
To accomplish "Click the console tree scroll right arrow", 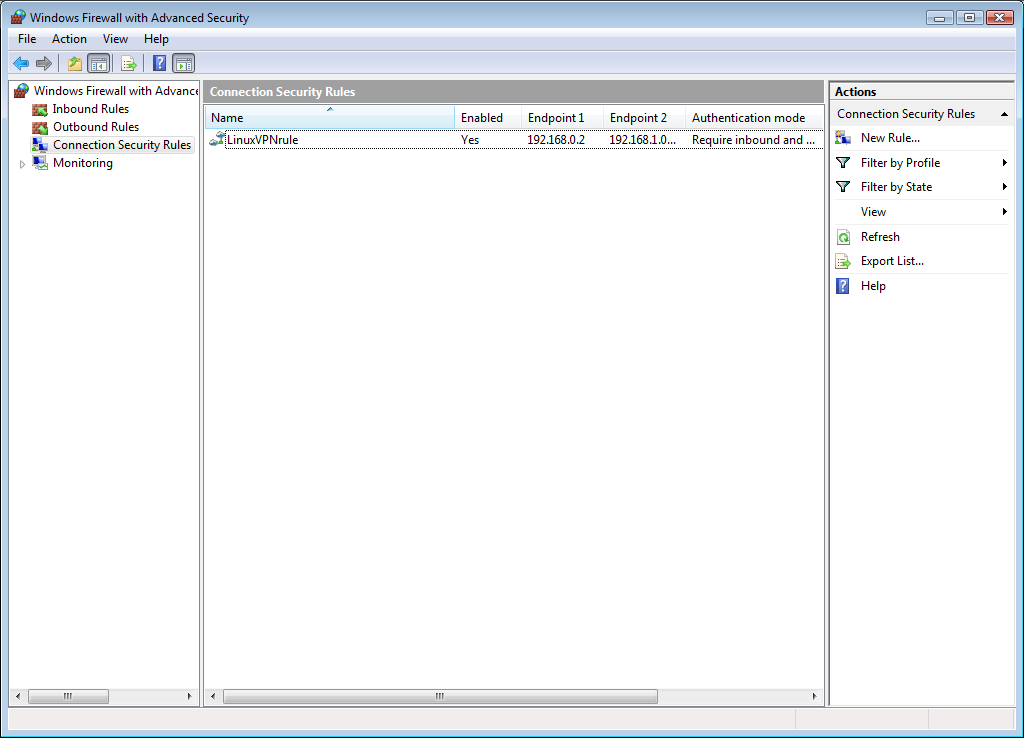I will (x=189, y=696).
